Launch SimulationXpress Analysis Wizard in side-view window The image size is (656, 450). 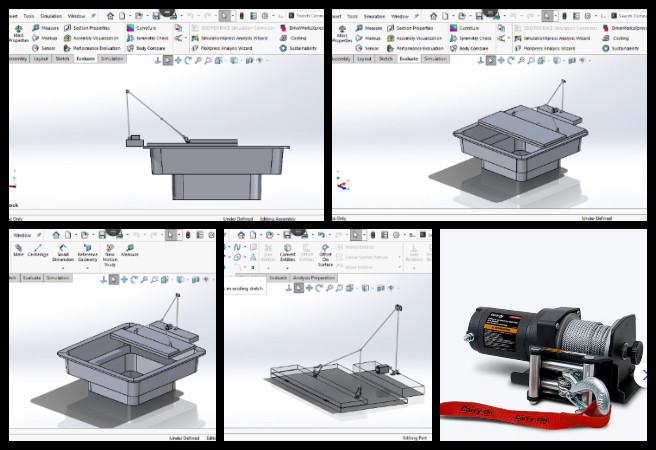(230, 38)
